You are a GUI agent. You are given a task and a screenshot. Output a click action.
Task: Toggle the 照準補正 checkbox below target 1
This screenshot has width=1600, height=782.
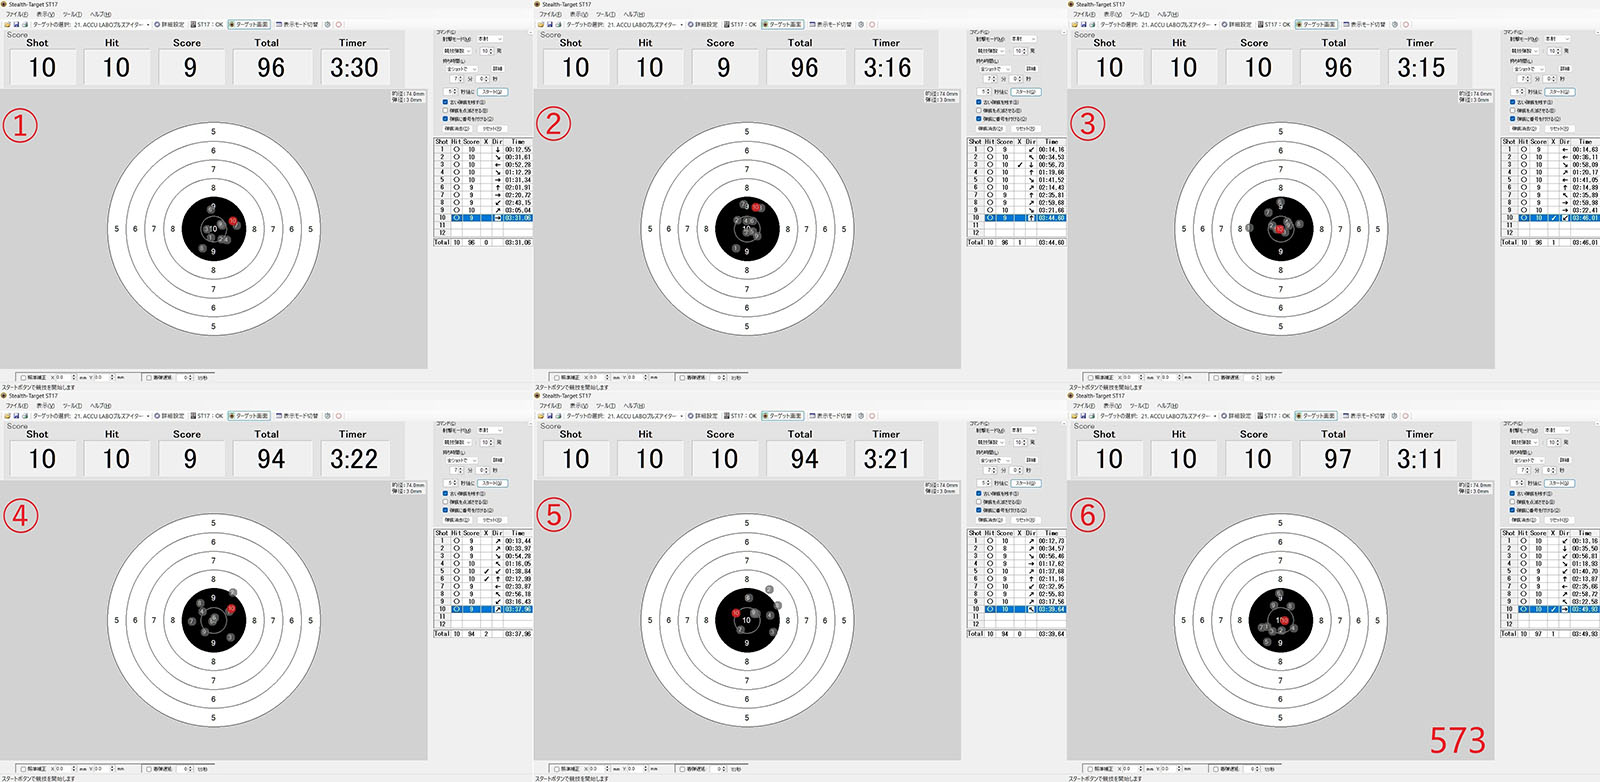22,377
